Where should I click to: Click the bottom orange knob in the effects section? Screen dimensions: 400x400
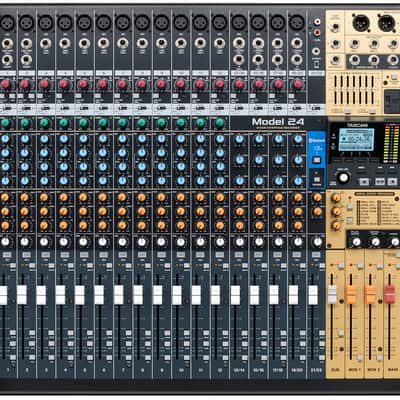coord(336,226)
